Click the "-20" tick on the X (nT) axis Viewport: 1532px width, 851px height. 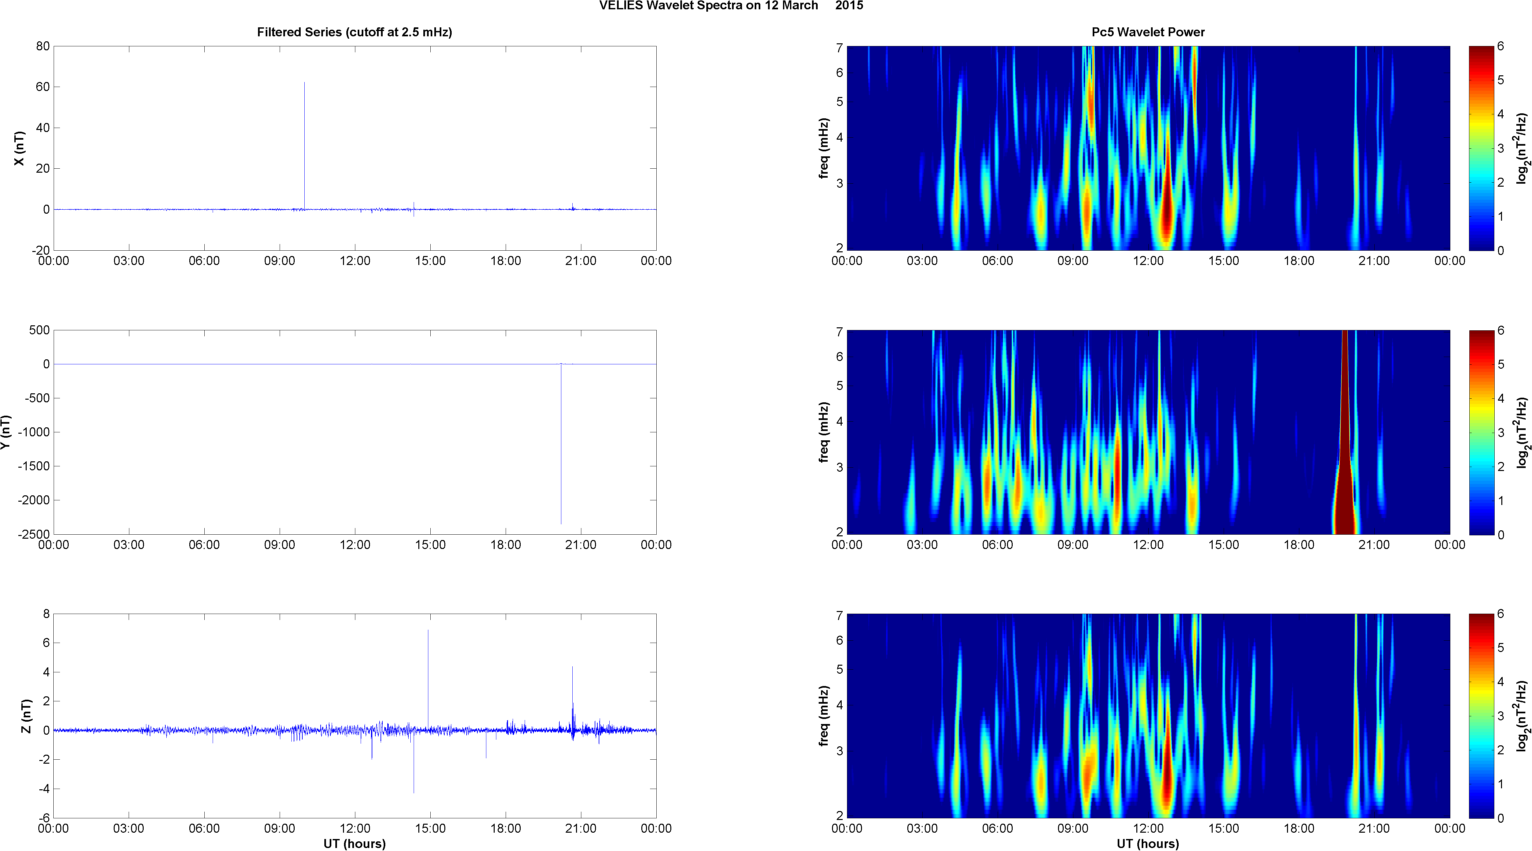pos(40,251)
